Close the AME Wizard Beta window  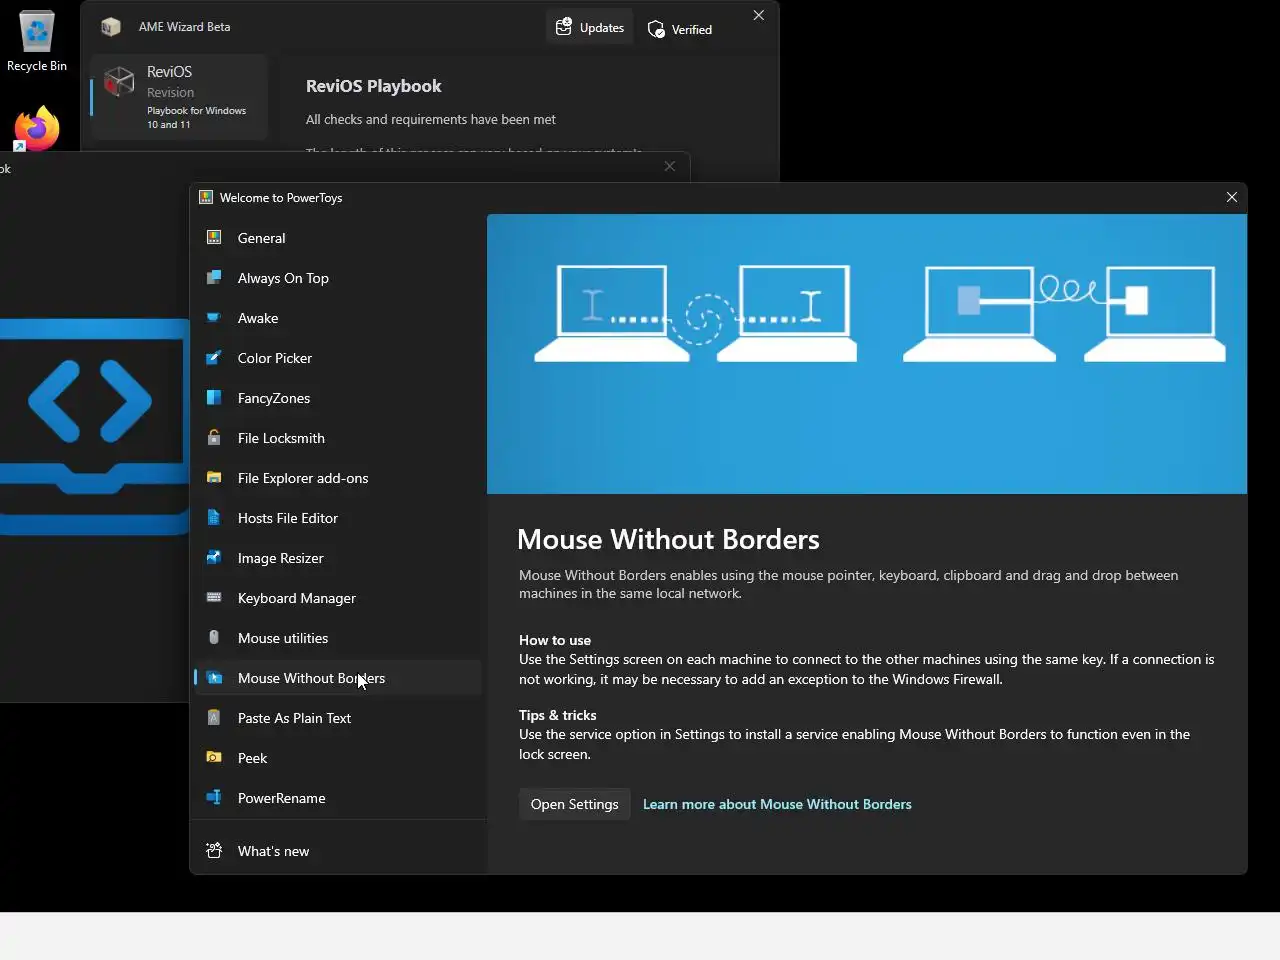tap(758, 15)
